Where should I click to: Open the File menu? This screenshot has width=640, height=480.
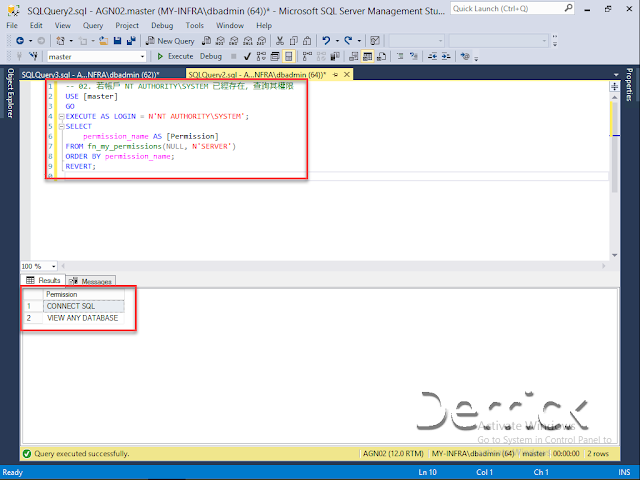(12, 25)
